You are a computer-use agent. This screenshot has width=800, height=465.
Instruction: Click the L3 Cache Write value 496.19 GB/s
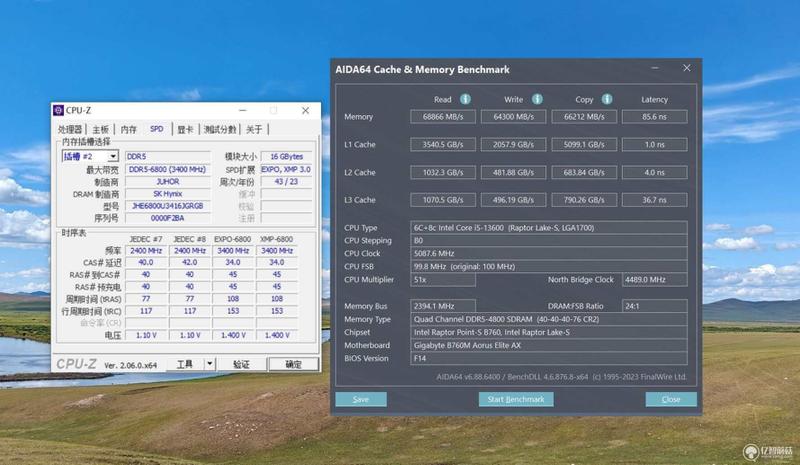coord(513,200)
